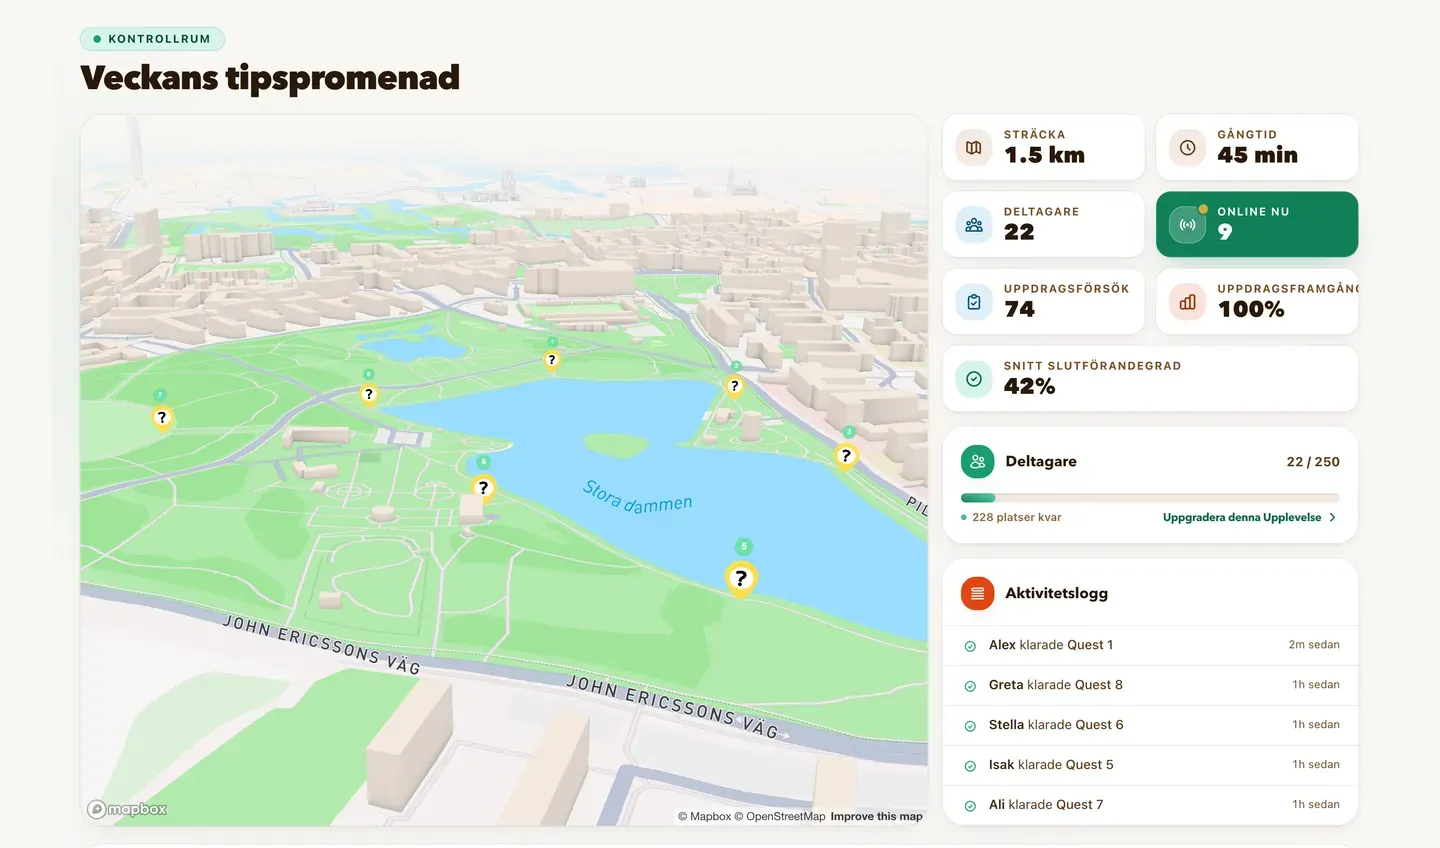
Task: Select question marker number 1 on the map
Action: coord(552,360)
